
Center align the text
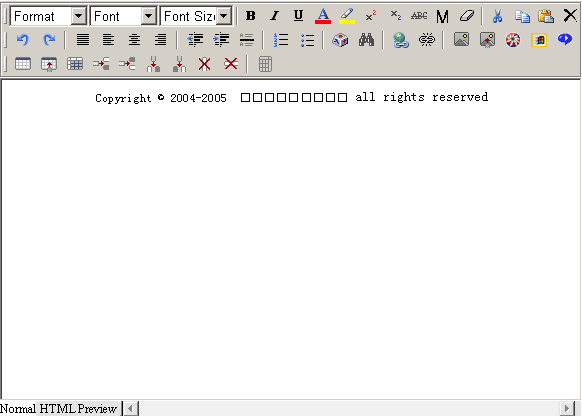click(x=134, y=40)
